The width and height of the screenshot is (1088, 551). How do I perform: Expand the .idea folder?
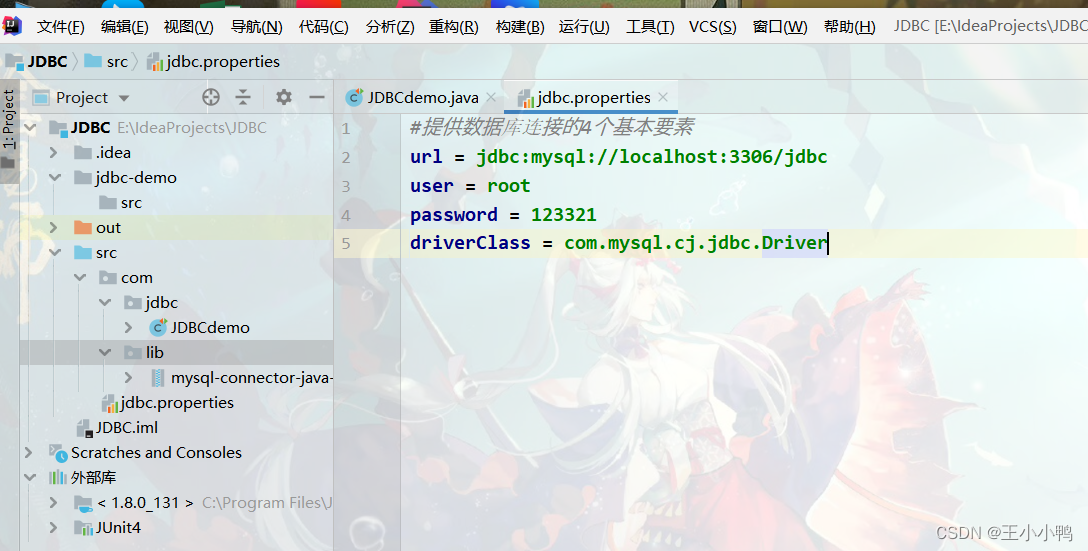click(x=54, y=153)
